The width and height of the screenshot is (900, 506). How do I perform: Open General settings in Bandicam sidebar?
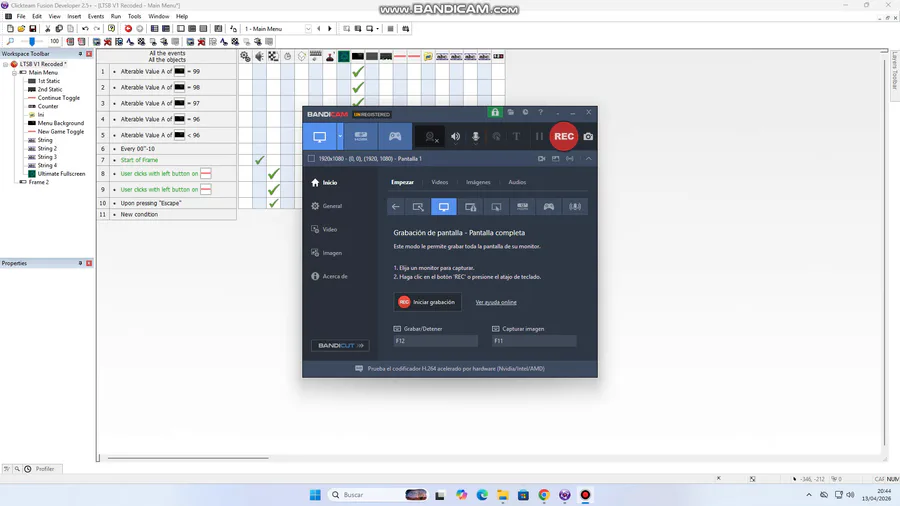(x=327, y=206)
